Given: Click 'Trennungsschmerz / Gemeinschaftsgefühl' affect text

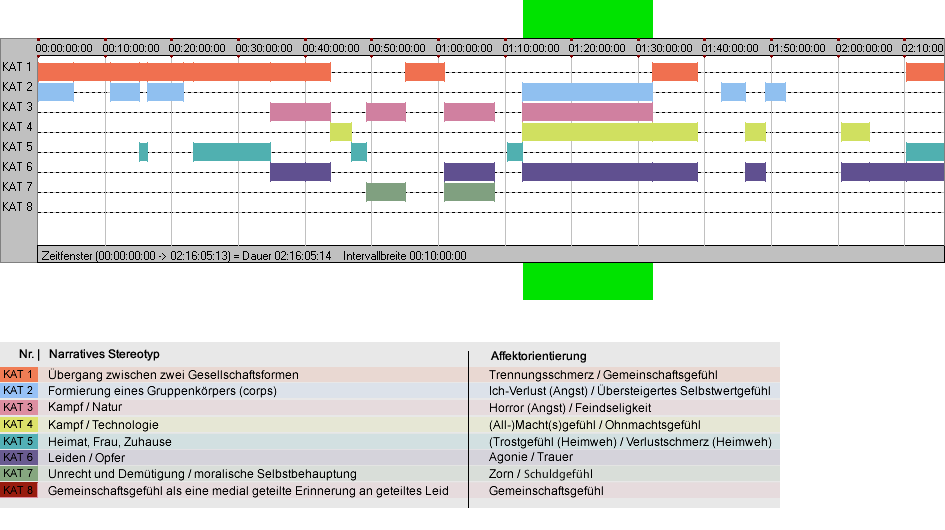Looking at the screenshot, I should 603,374.
